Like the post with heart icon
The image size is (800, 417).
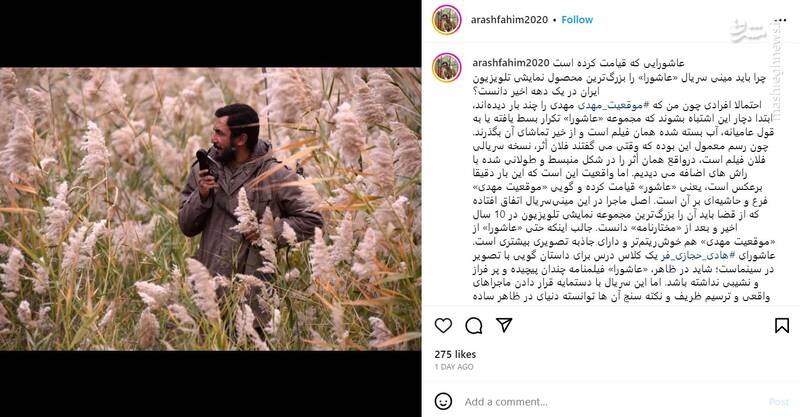click(443, 325)
